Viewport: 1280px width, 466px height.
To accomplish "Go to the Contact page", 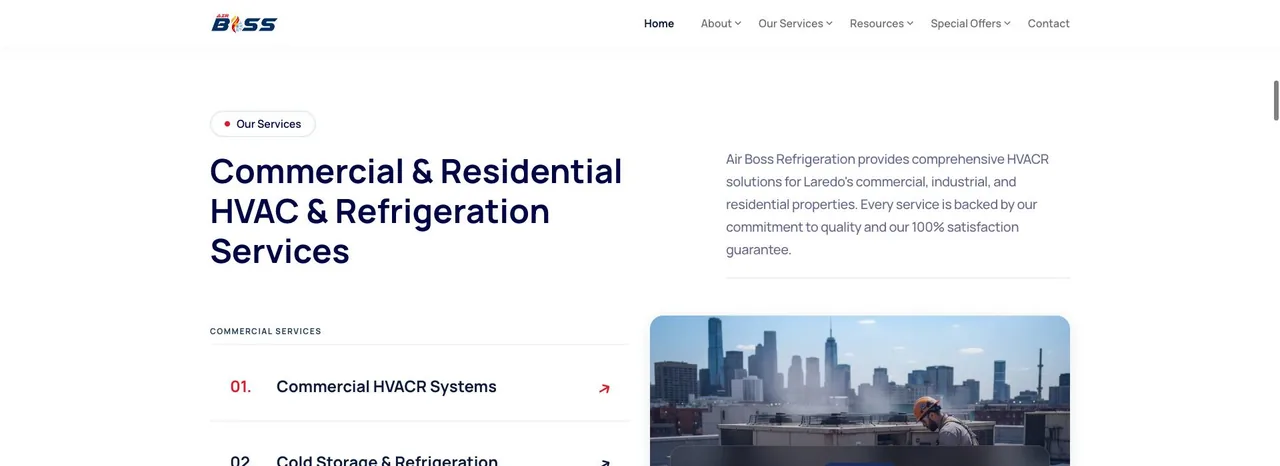I will (x=1048, y=23).
